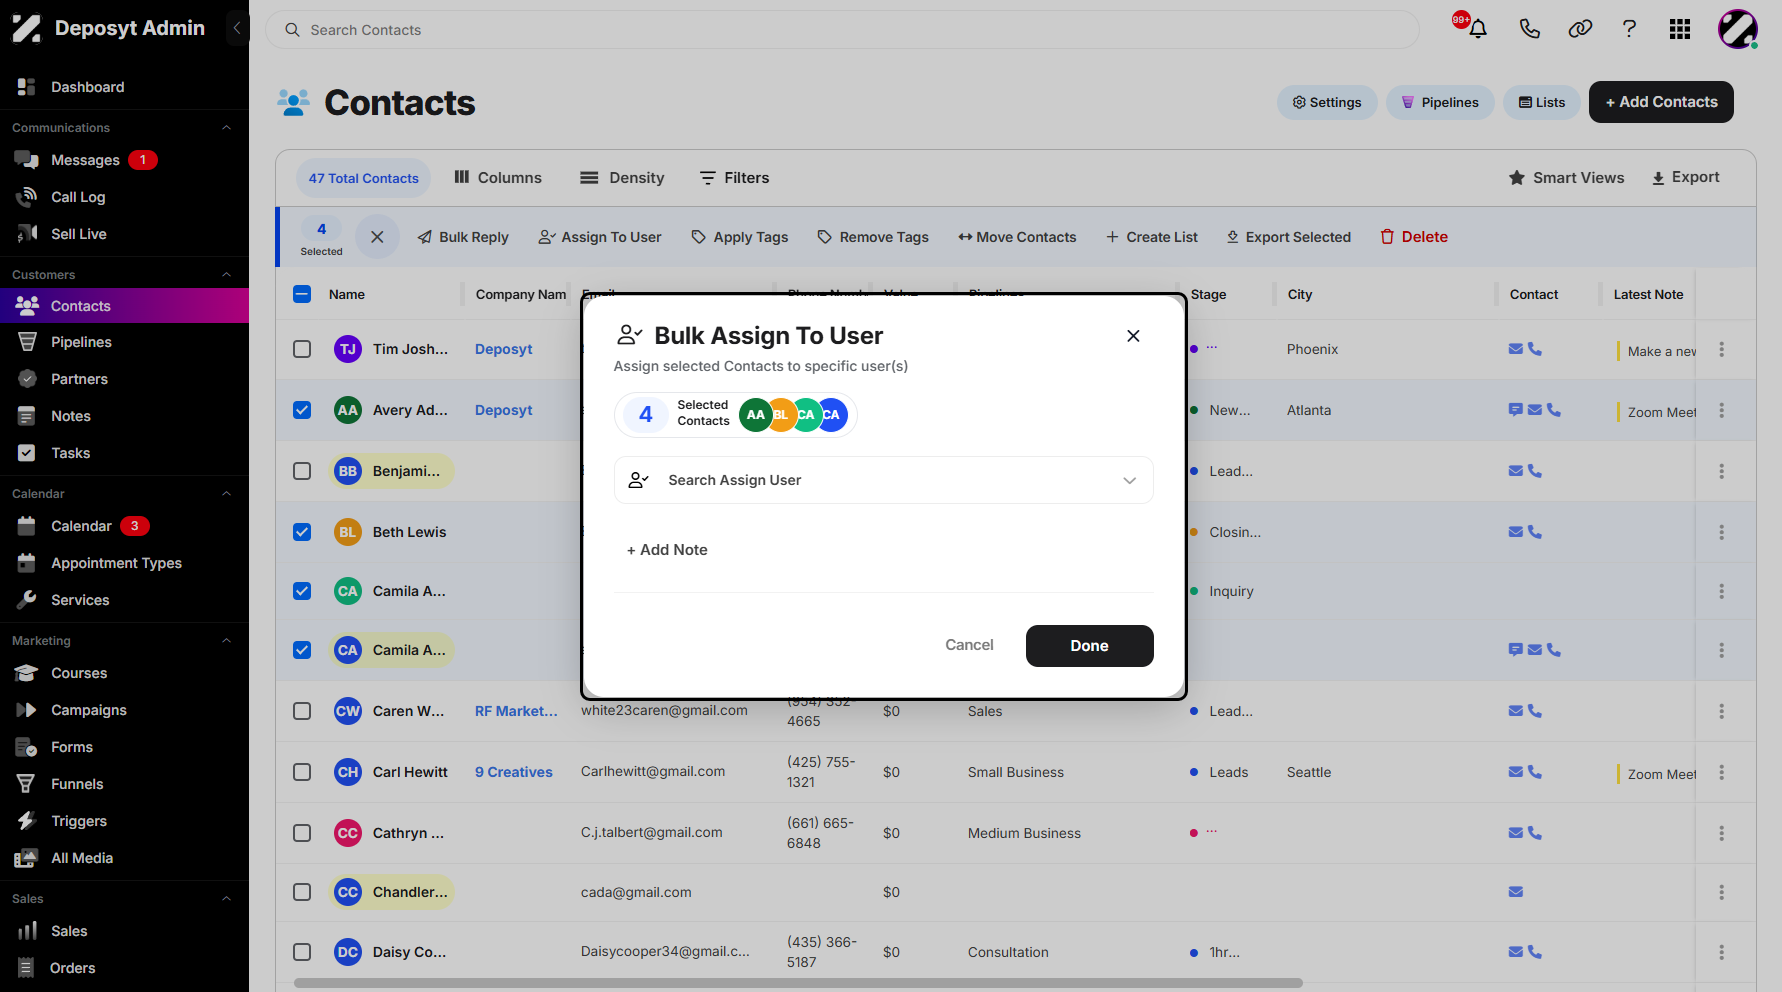1782x992 pixels.
Task: Uncheck the Avery Ad row checkbox
Action: point(302,410)
